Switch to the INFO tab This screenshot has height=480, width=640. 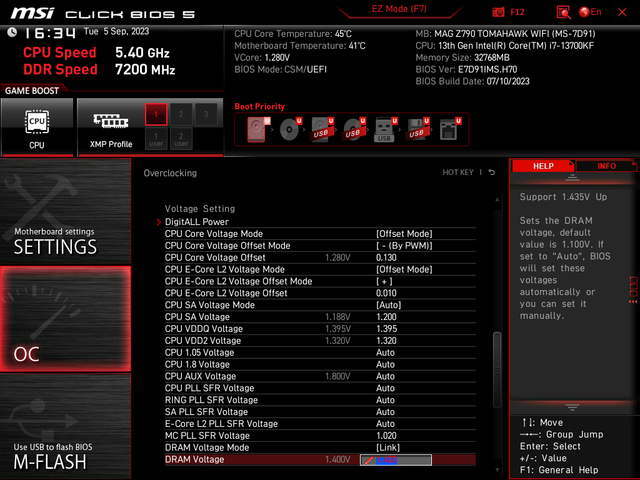606,166
